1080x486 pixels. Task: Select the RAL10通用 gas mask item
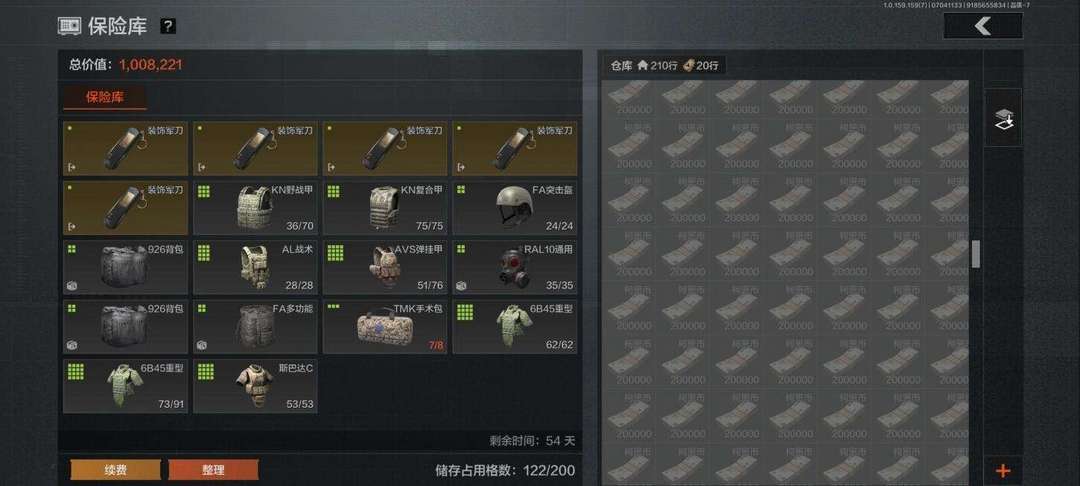click(515, 267)
